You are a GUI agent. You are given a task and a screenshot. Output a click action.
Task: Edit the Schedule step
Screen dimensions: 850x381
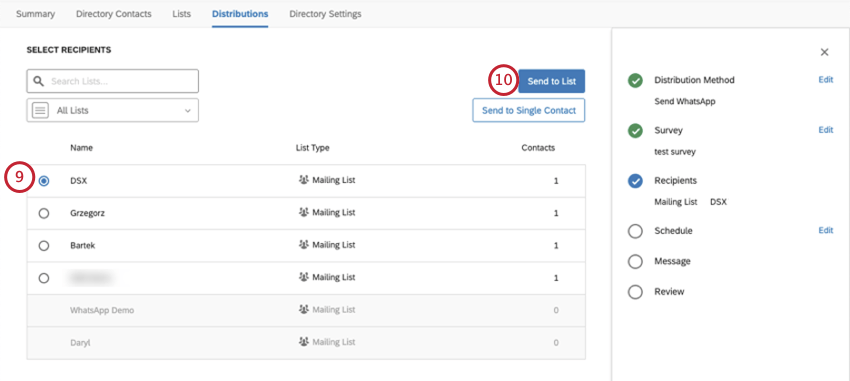tap(826, 230)
